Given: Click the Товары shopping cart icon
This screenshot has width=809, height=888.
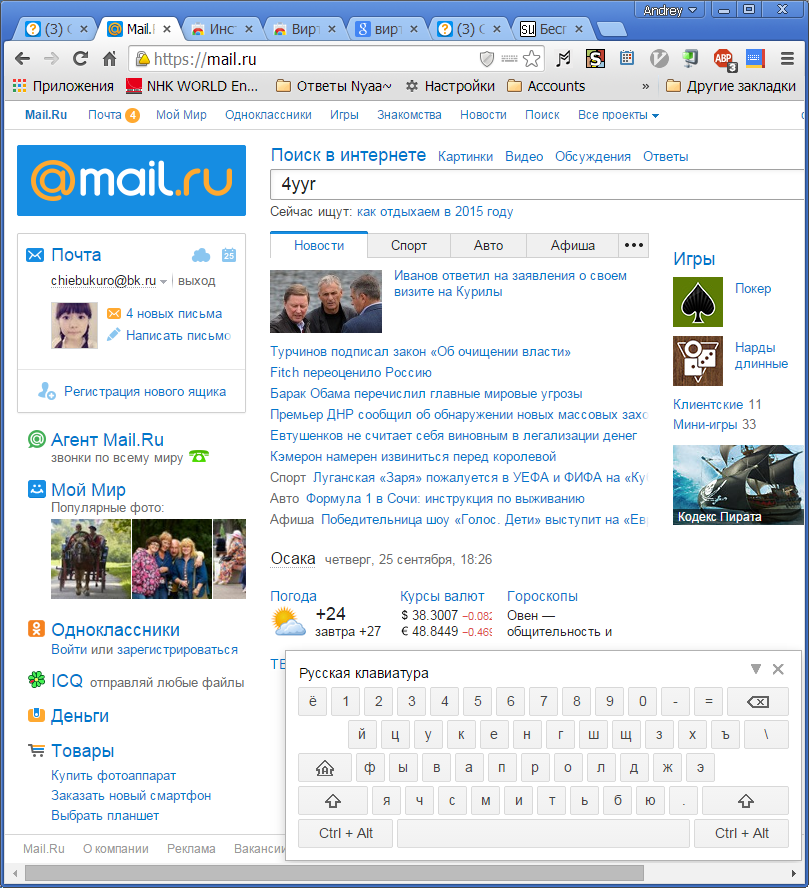Looking at the screenshot, I should point(36,750).
